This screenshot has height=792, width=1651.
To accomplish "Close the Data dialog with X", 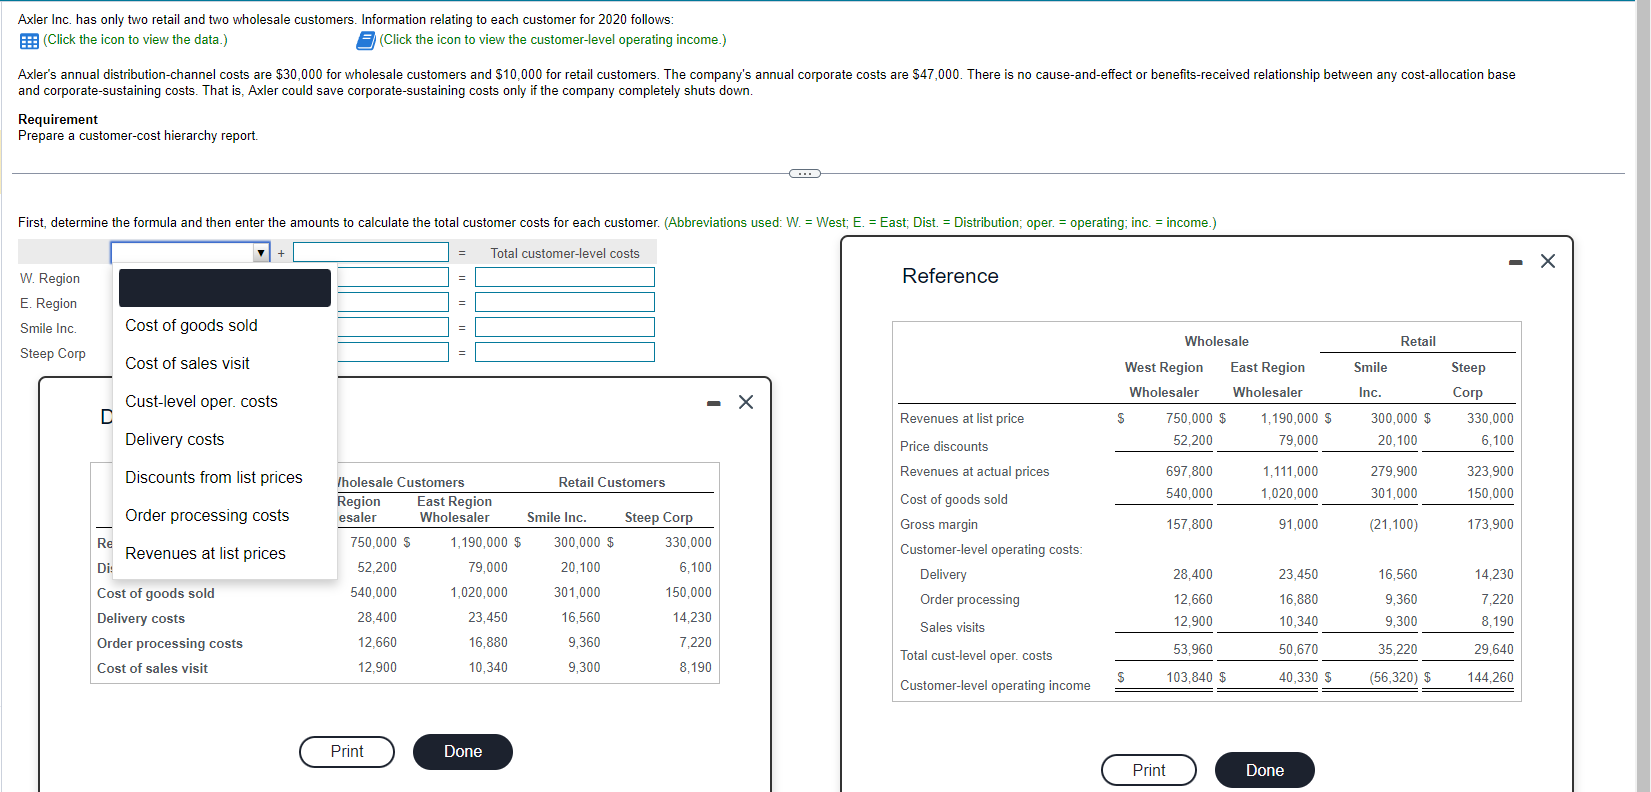I will coord(746,402).
